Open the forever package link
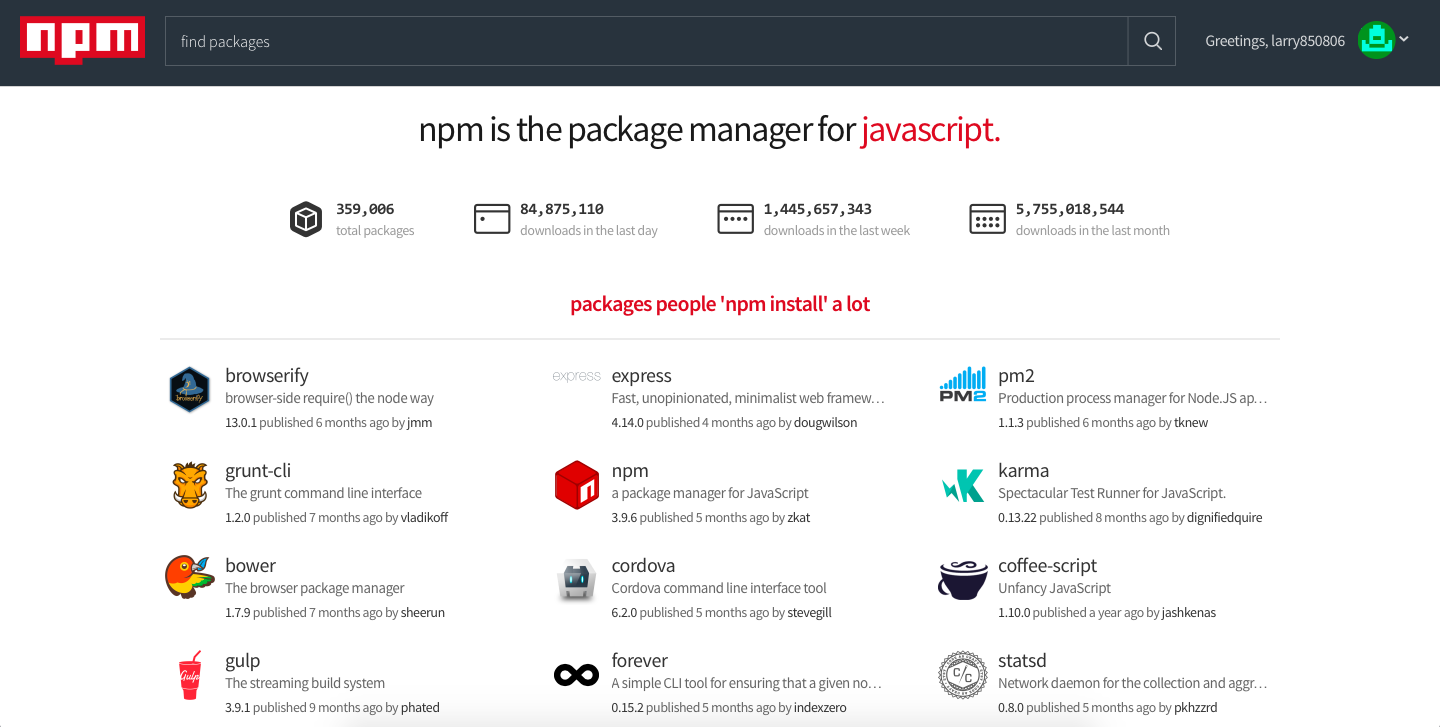 click(x=640, y=661)
